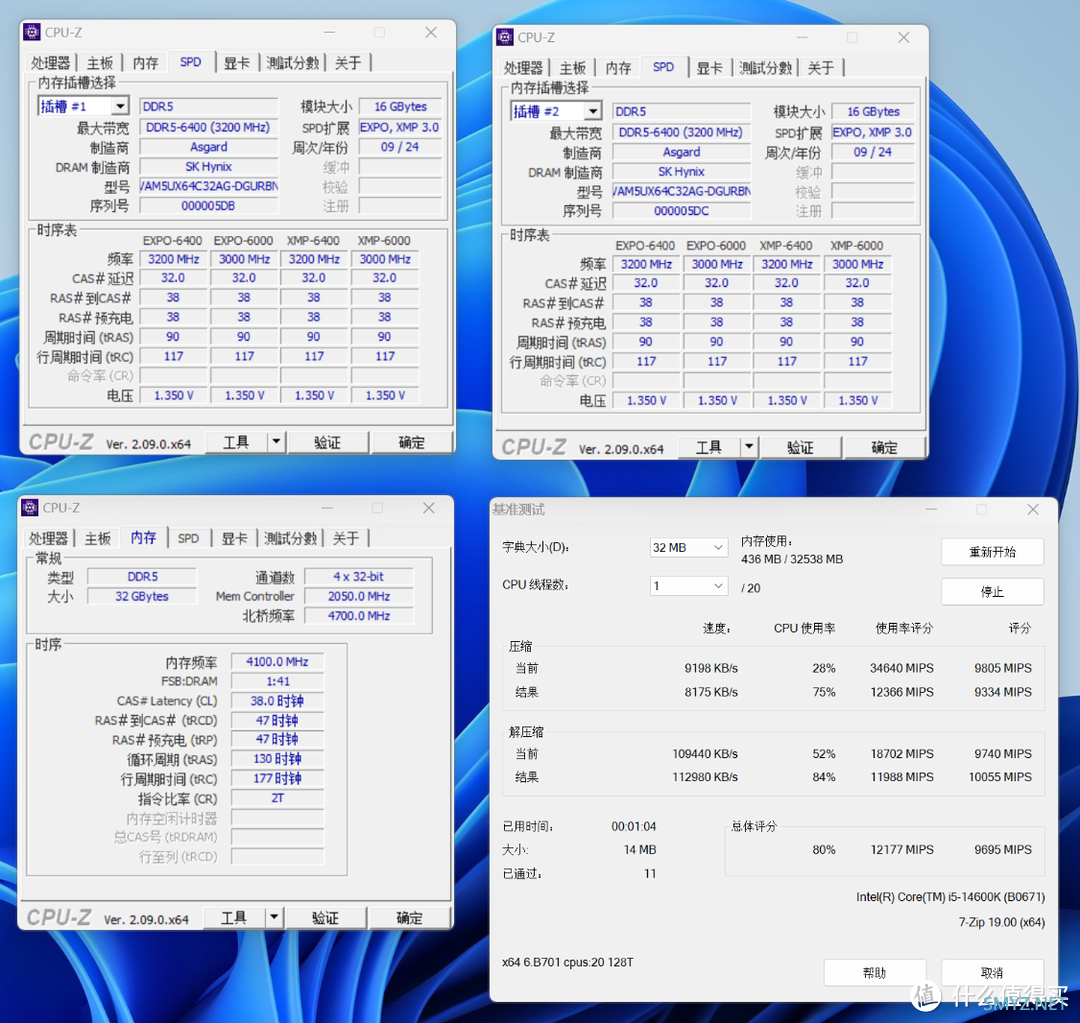
Task: Open dictionary size 32 MB dropdown
Action: click(x=689, y=547)
